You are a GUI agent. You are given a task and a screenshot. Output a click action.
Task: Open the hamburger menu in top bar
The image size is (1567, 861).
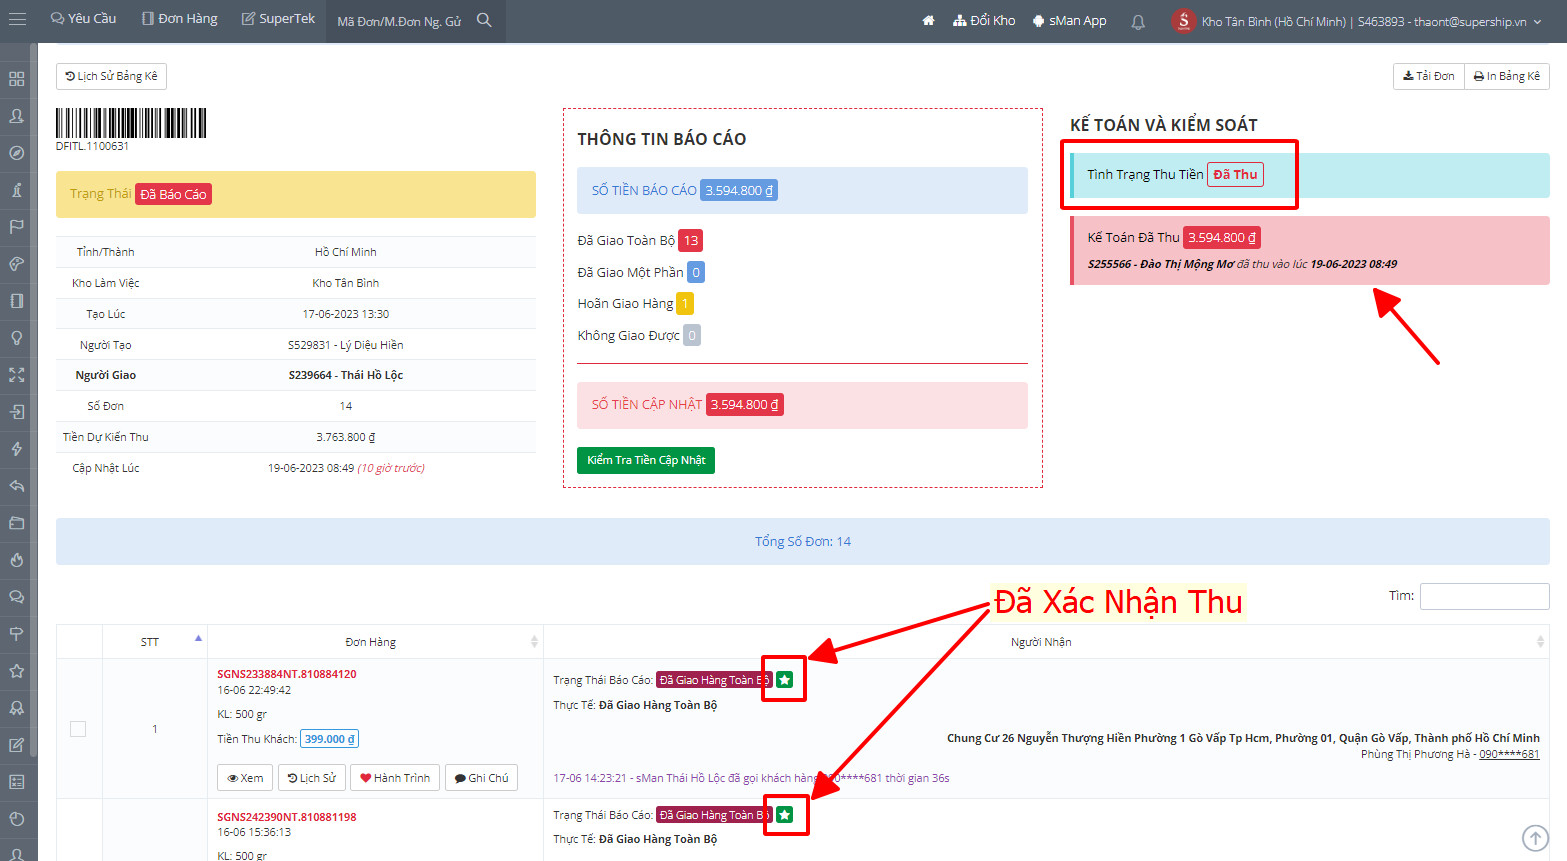[17, 20]
